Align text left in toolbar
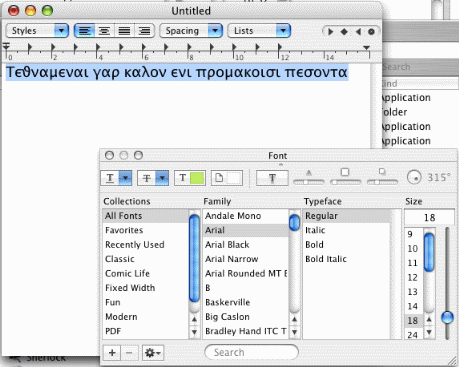This screenshot has height=367, width=459. [x=85, y=31]
